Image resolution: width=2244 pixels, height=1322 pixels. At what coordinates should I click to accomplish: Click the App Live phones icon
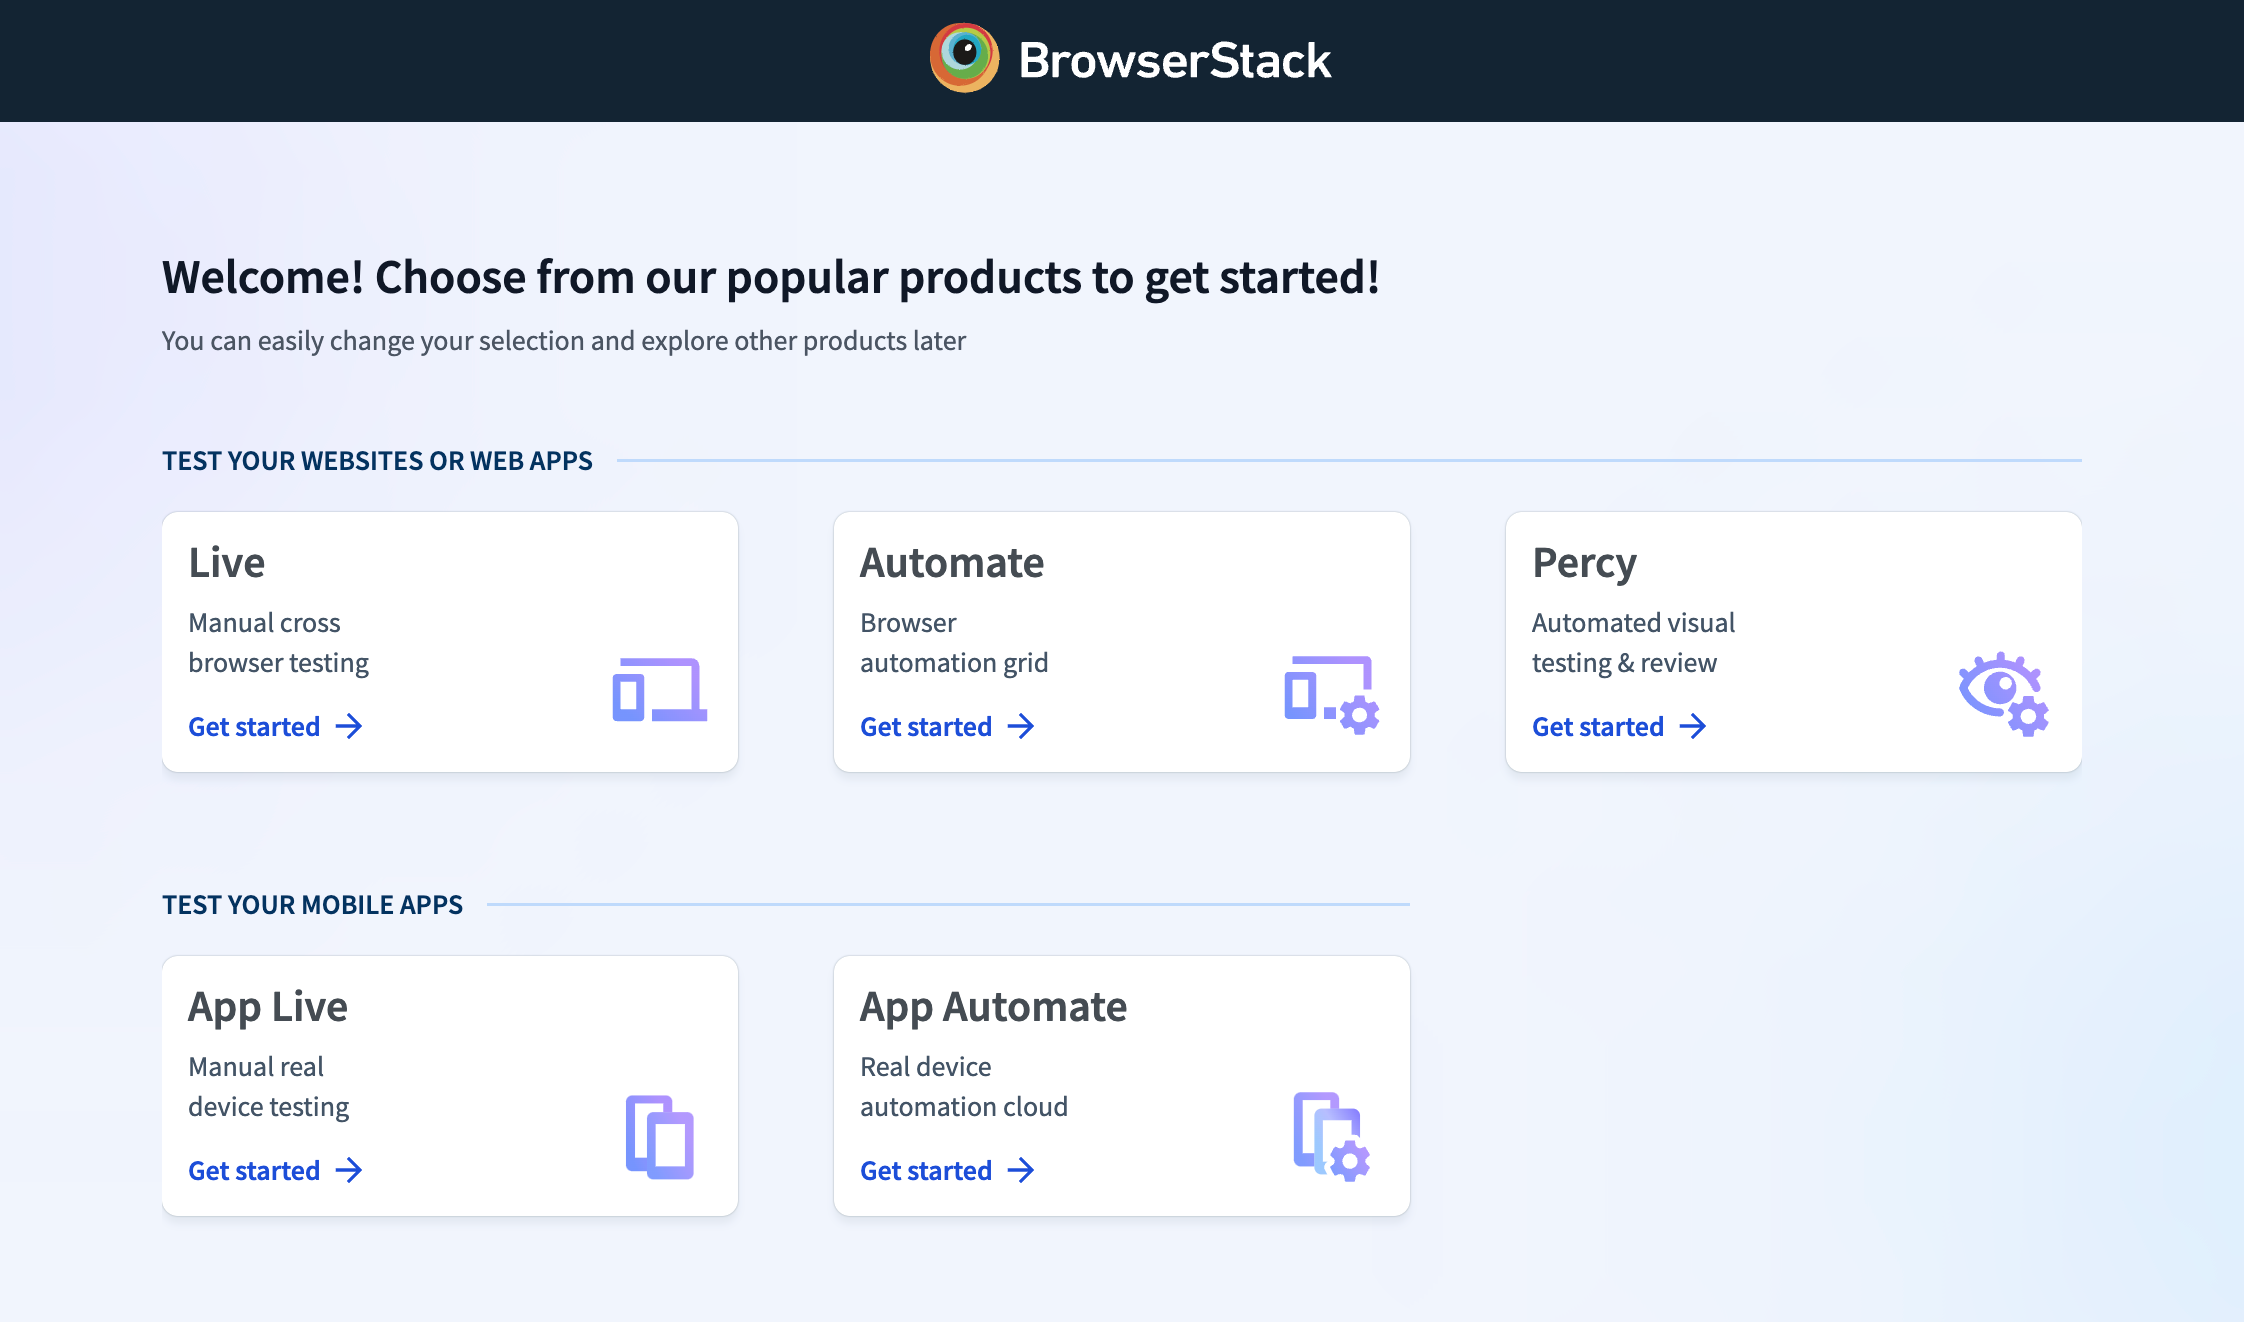659,1137
